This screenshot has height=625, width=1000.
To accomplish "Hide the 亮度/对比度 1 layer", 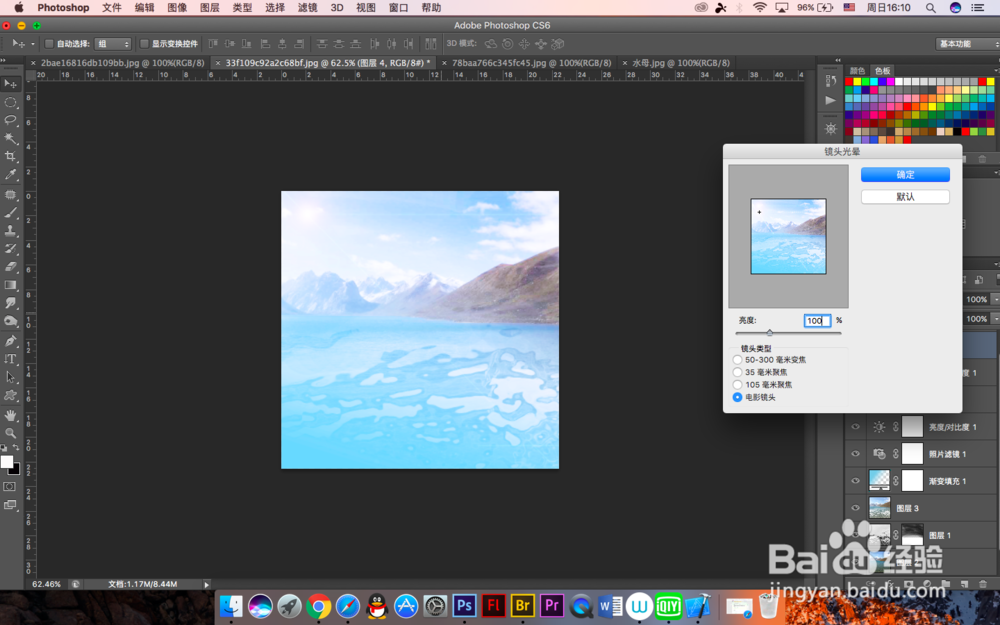I will (x=856, y=427).
